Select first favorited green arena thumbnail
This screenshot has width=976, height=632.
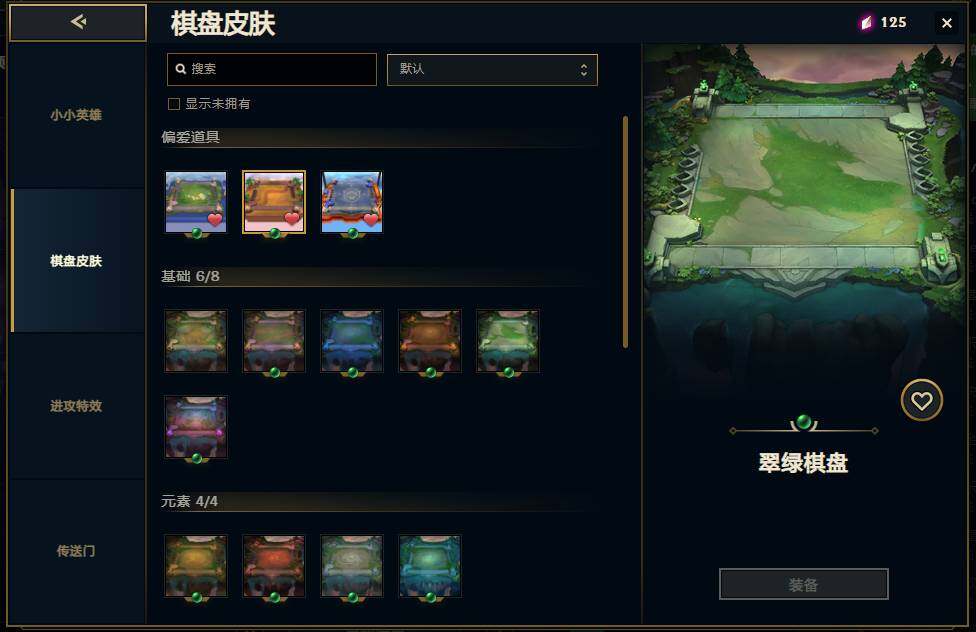tap(196, 202)
